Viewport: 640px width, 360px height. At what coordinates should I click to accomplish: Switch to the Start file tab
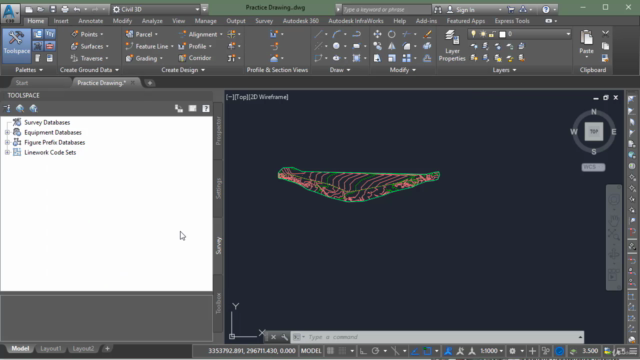22,83
